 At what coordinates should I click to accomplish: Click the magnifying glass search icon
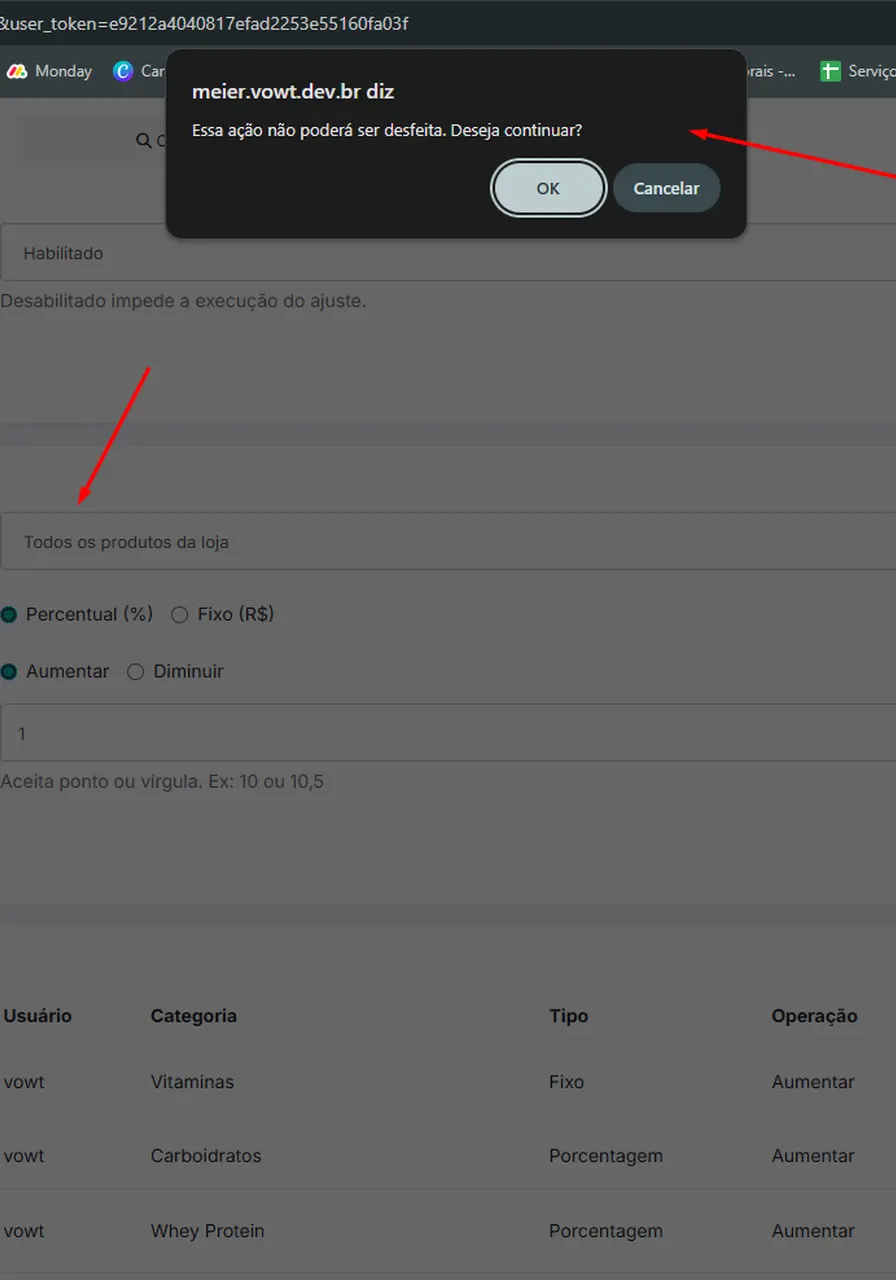coord(143,141)
